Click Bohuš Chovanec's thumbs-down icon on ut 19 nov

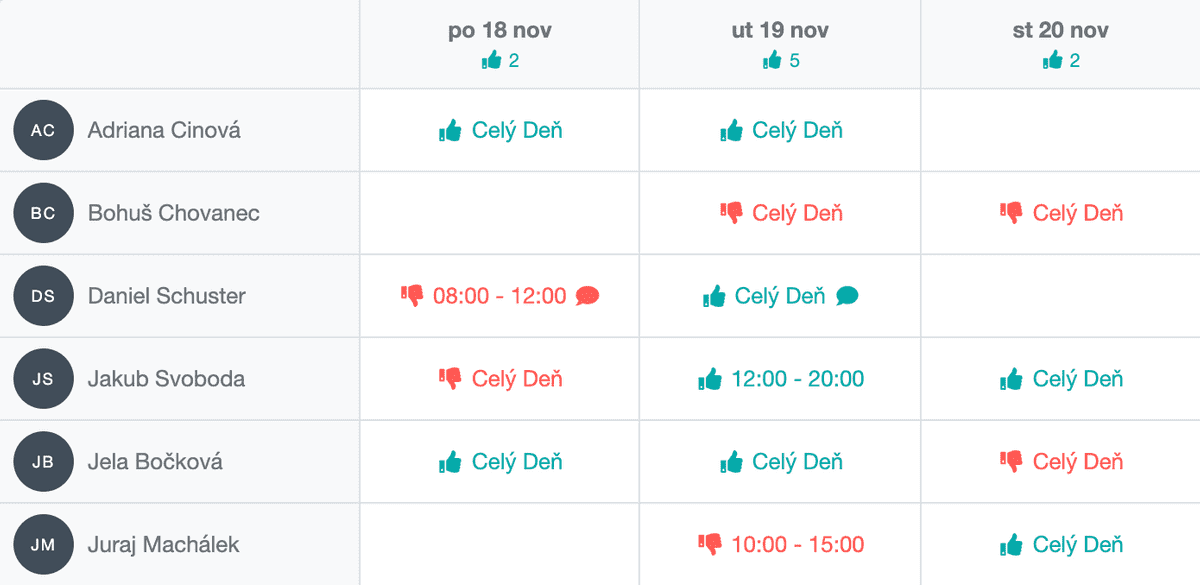(731, 212)
